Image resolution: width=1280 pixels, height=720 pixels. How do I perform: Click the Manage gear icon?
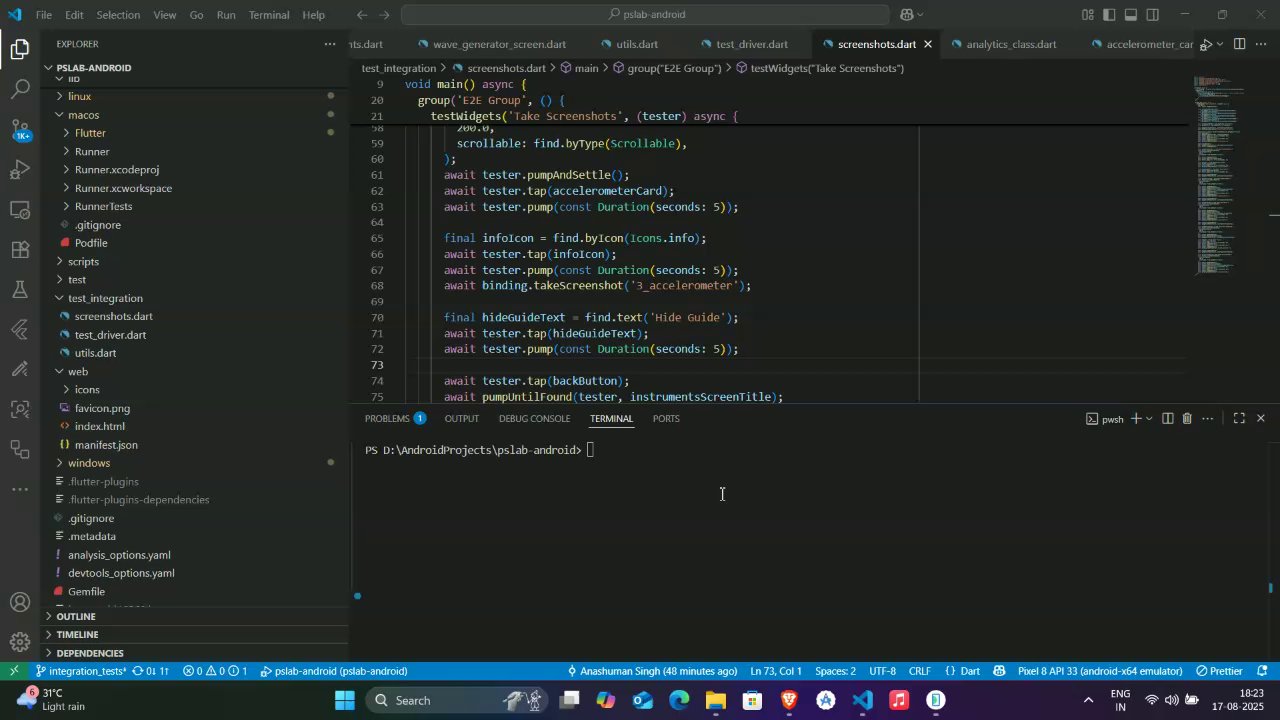pos(20,642)
